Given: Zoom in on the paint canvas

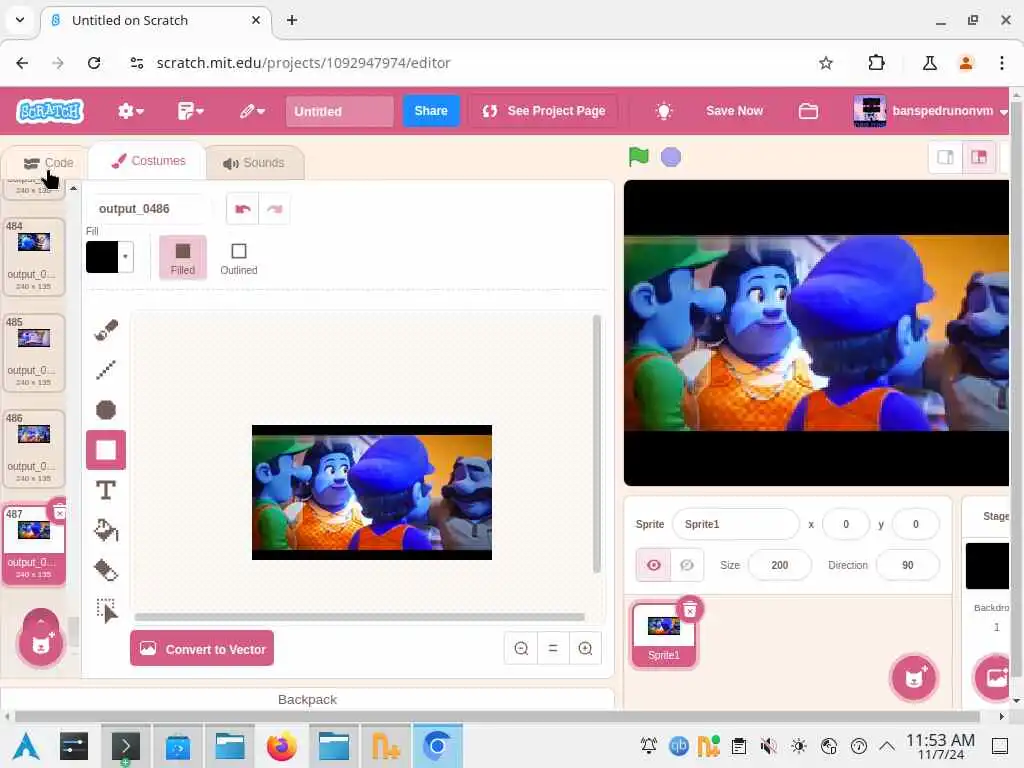Looking at the screenshot, I should [x=585, y=648].
